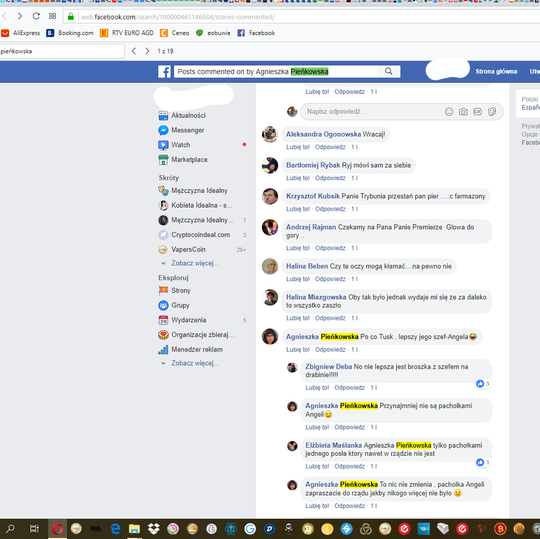Attach a photo using the camera icon
The image size is (540, 539).
pos(463,112)
